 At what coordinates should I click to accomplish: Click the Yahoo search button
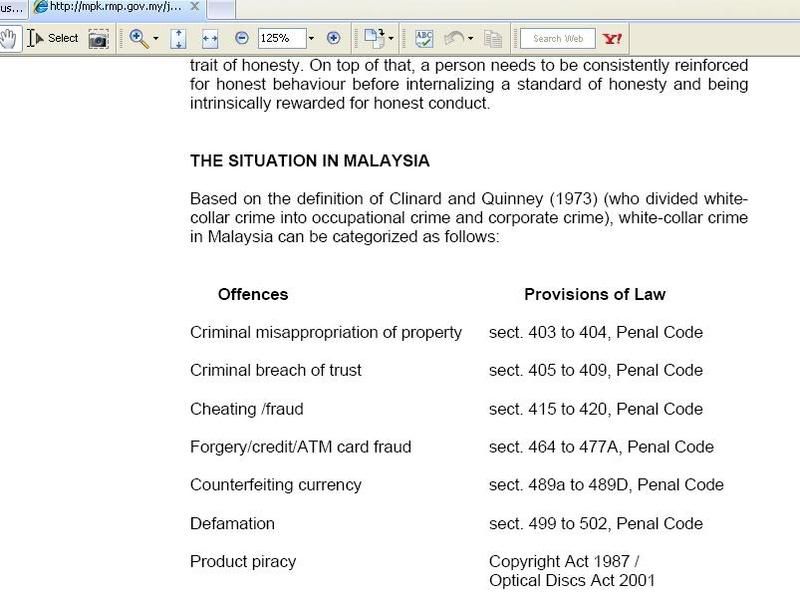(x=612, y=38)
